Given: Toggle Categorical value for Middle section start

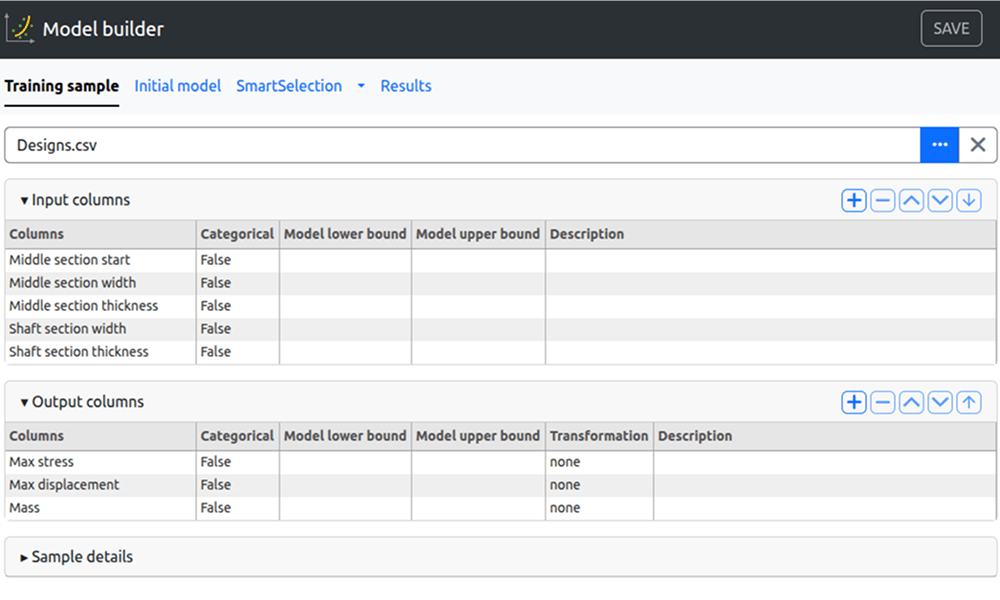Looking at the screenshot, I should coord(237,260).
